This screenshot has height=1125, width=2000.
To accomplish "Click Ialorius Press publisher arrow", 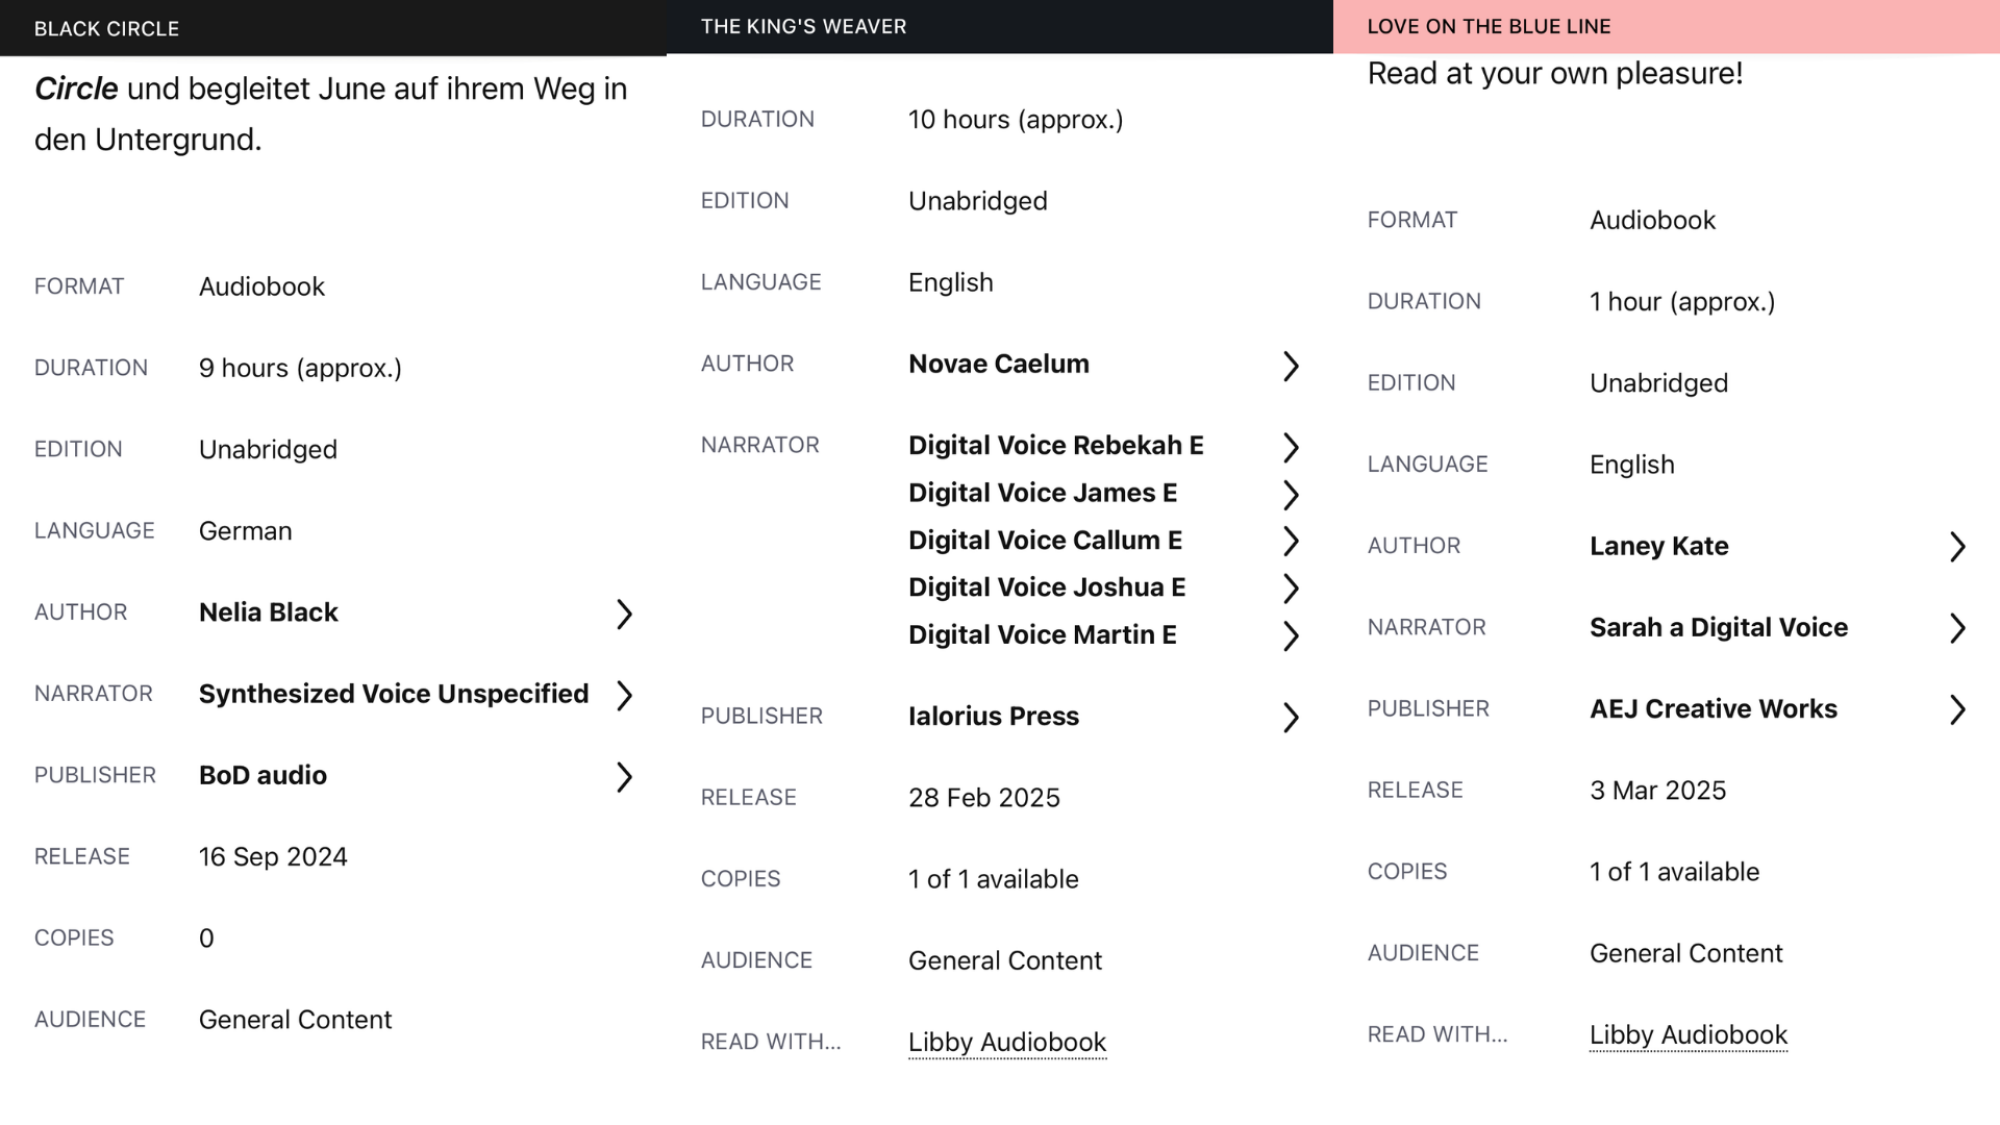I will tap(1291, 717).
